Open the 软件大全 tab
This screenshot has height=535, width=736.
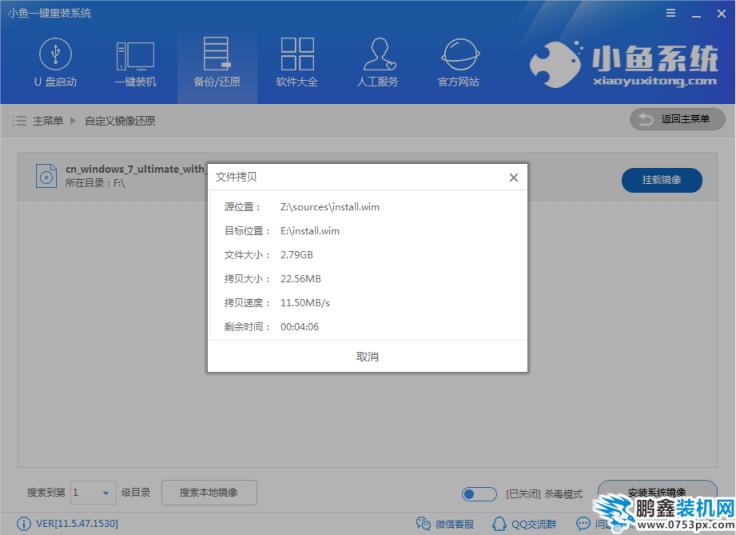pos(297,63)
